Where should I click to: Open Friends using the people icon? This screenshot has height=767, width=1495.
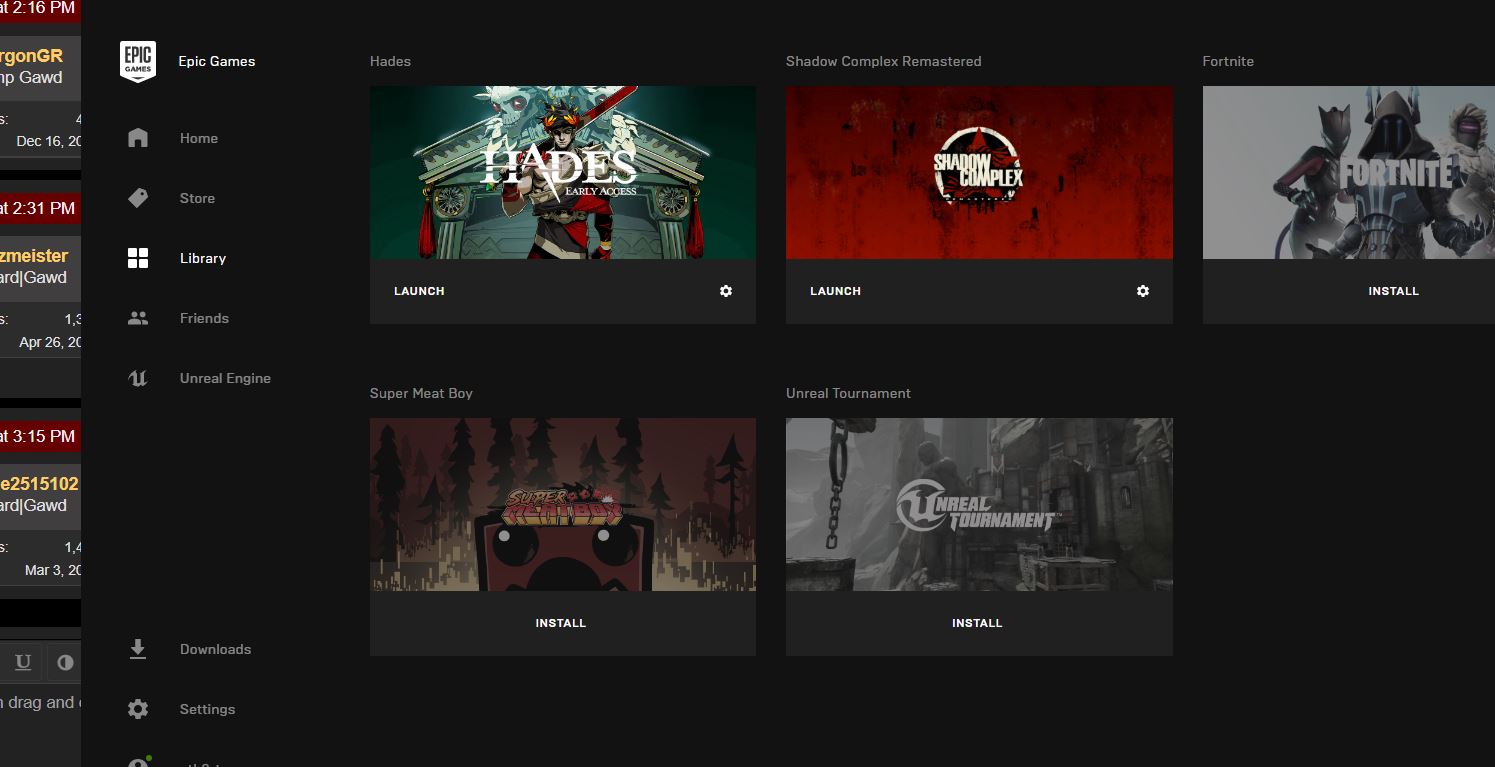click(x=138, y=318)
